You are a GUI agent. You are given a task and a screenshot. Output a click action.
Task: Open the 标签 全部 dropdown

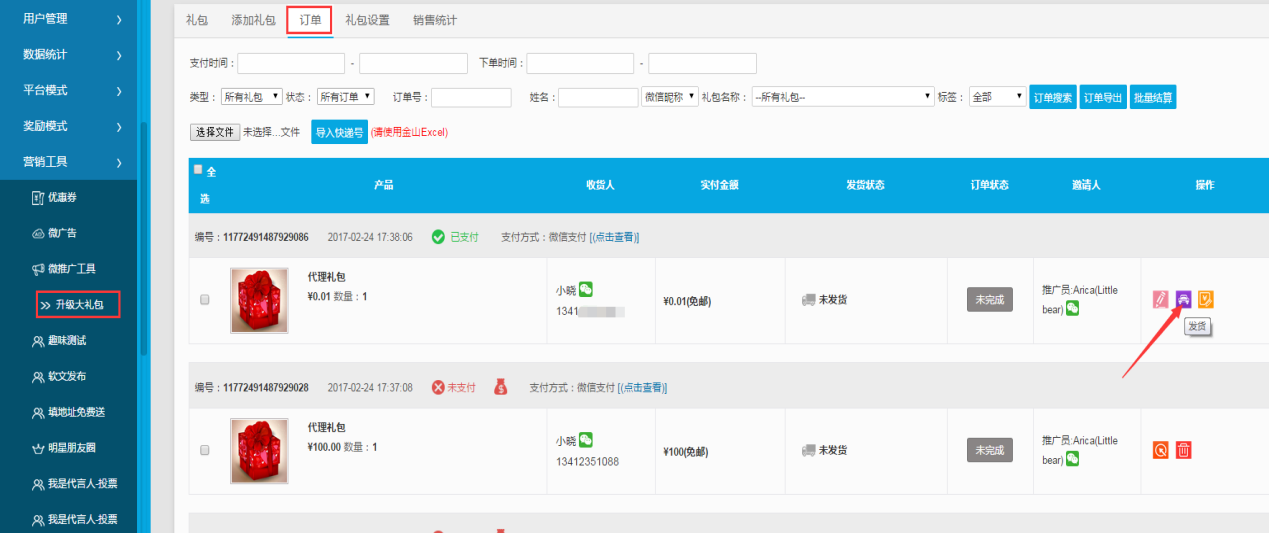click(x=997, y=97)
